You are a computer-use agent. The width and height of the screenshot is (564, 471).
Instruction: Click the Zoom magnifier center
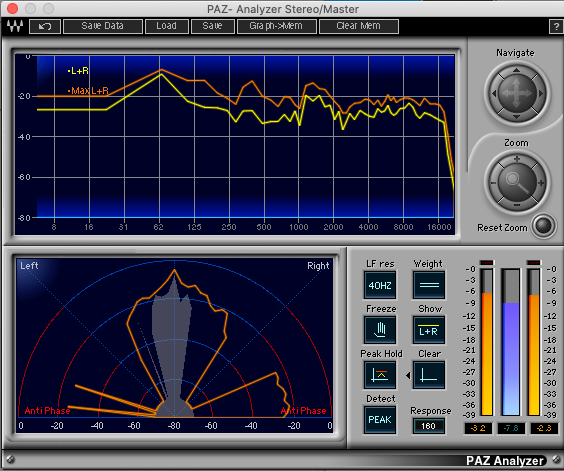click(517, 182)
